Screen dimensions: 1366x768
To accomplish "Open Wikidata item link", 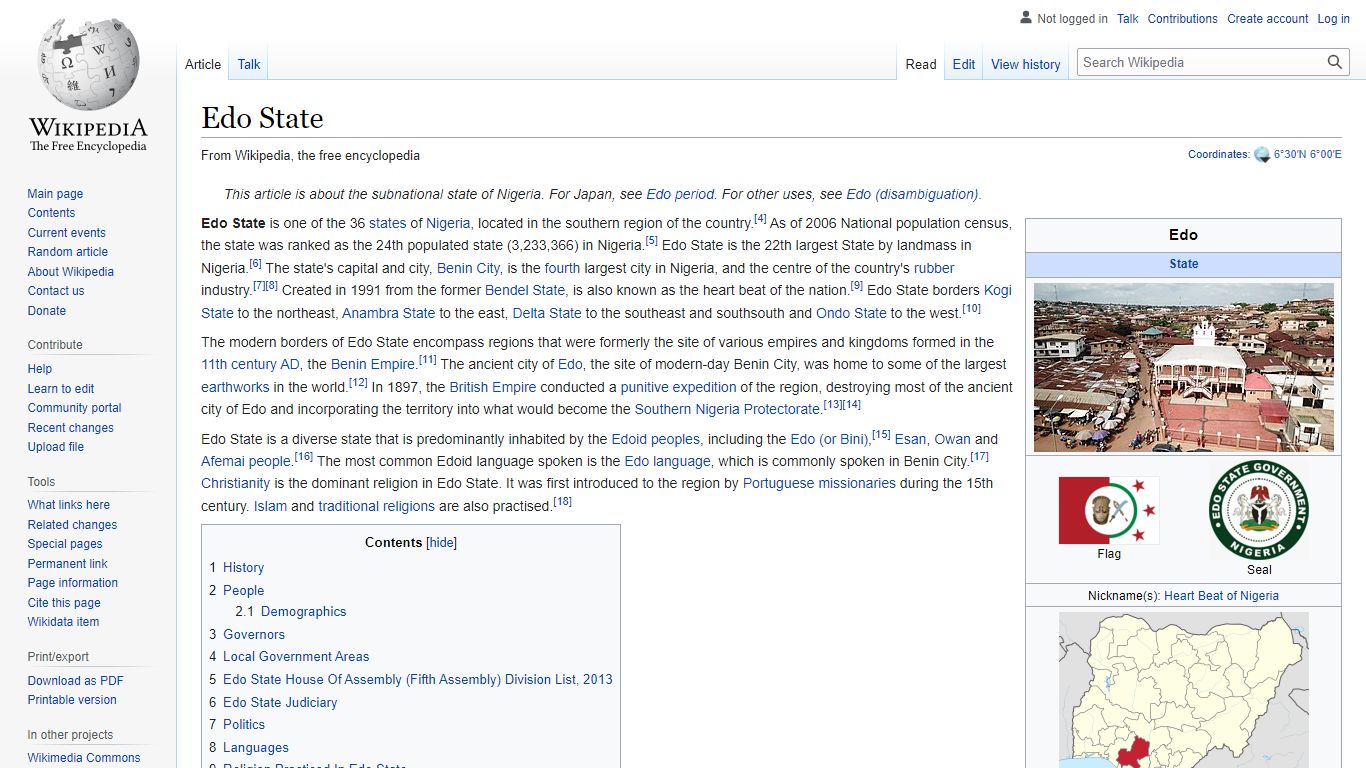I will coord(63,622).
